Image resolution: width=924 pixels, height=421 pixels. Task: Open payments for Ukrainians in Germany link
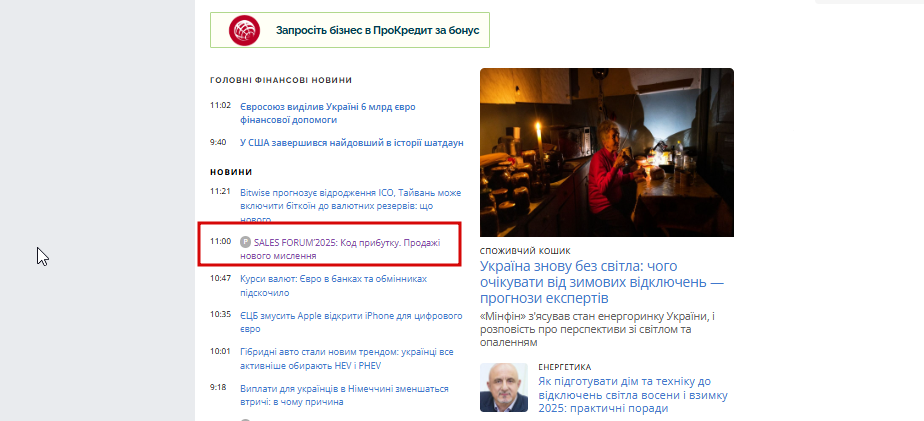pyautogui.click(x=344, y=396)
